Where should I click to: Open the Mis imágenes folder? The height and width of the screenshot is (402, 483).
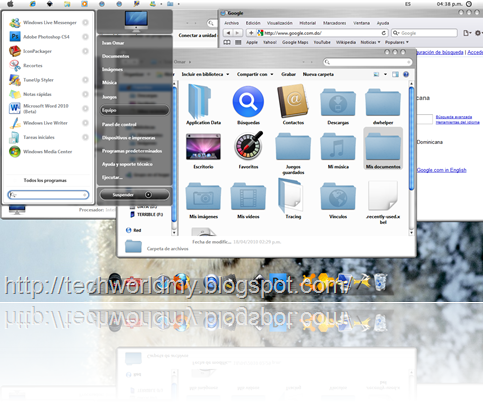(x=203, y=200)
